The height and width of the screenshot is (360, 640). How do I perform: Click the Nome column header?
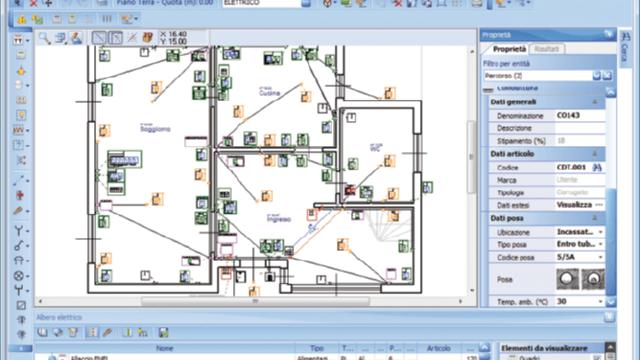tap(164, 348)
